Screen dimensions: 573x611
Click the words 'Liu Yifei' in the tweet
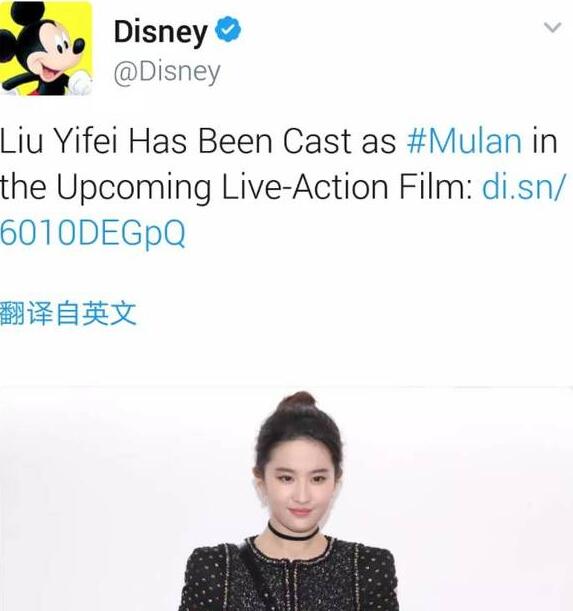pos(59,141)
